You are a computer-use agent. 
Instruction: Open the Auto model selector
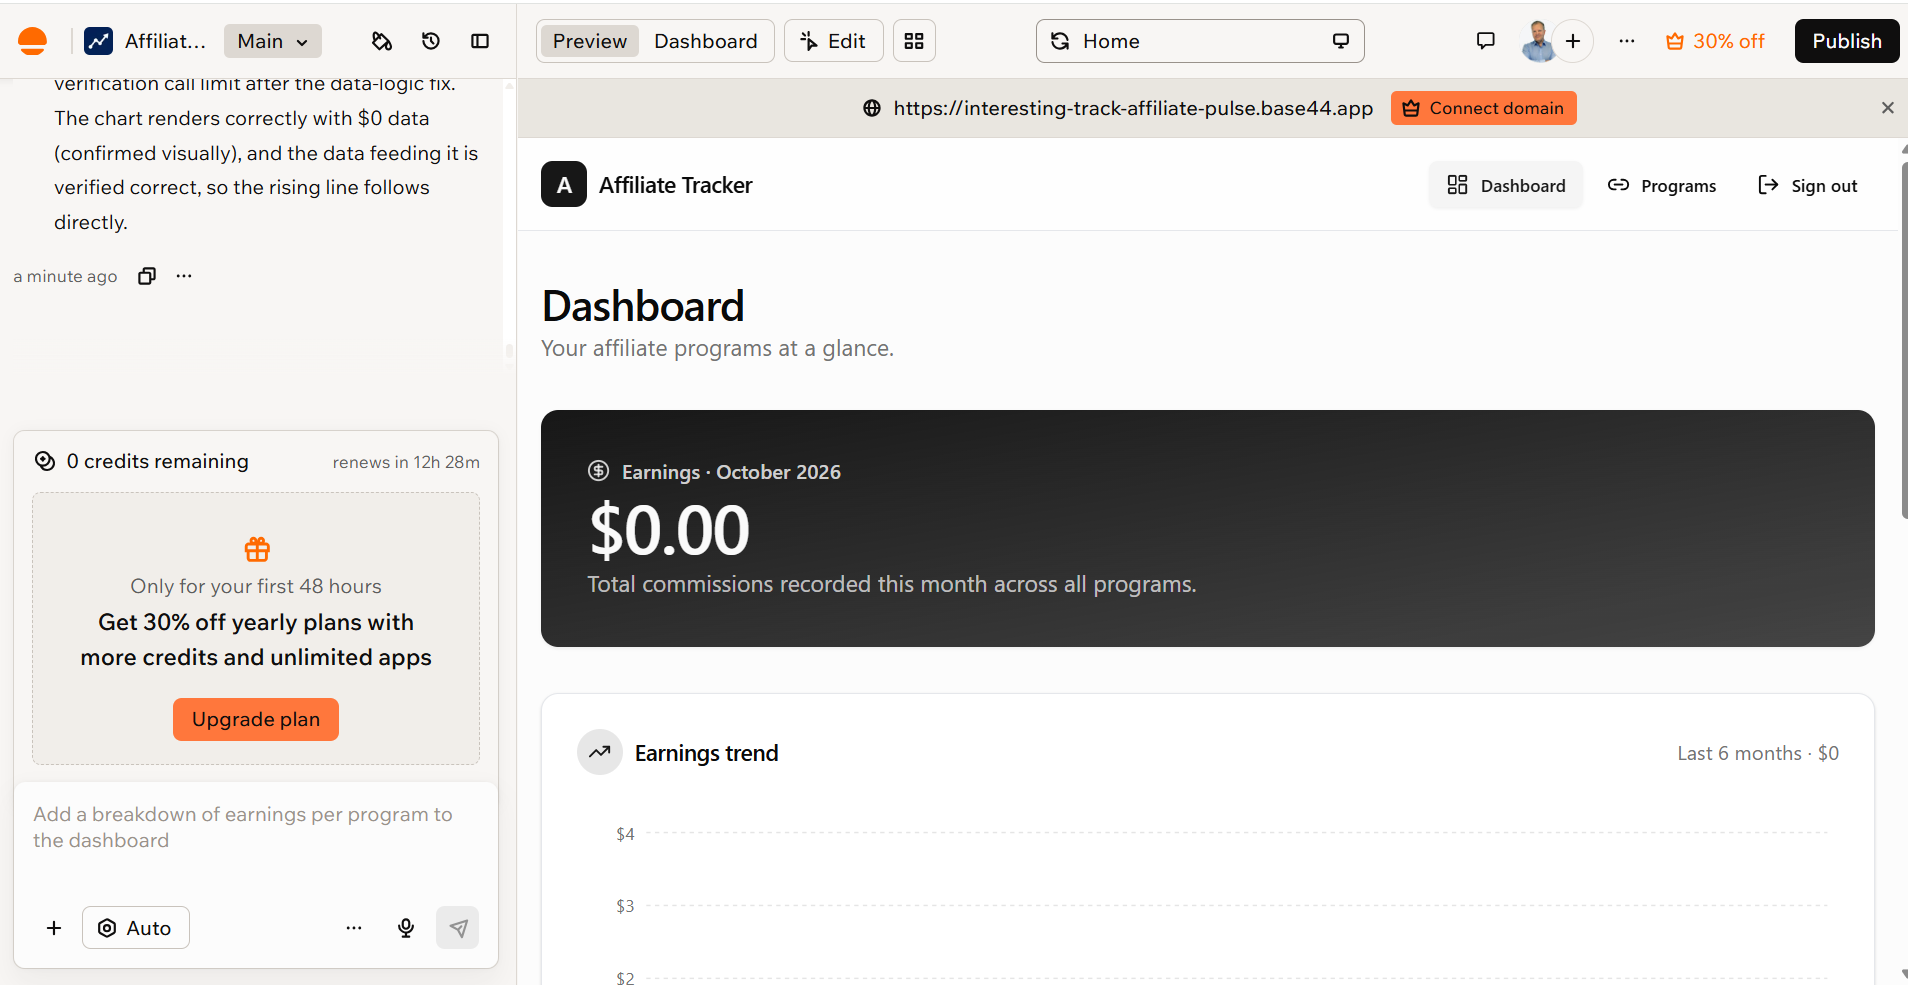pos(136,928)
